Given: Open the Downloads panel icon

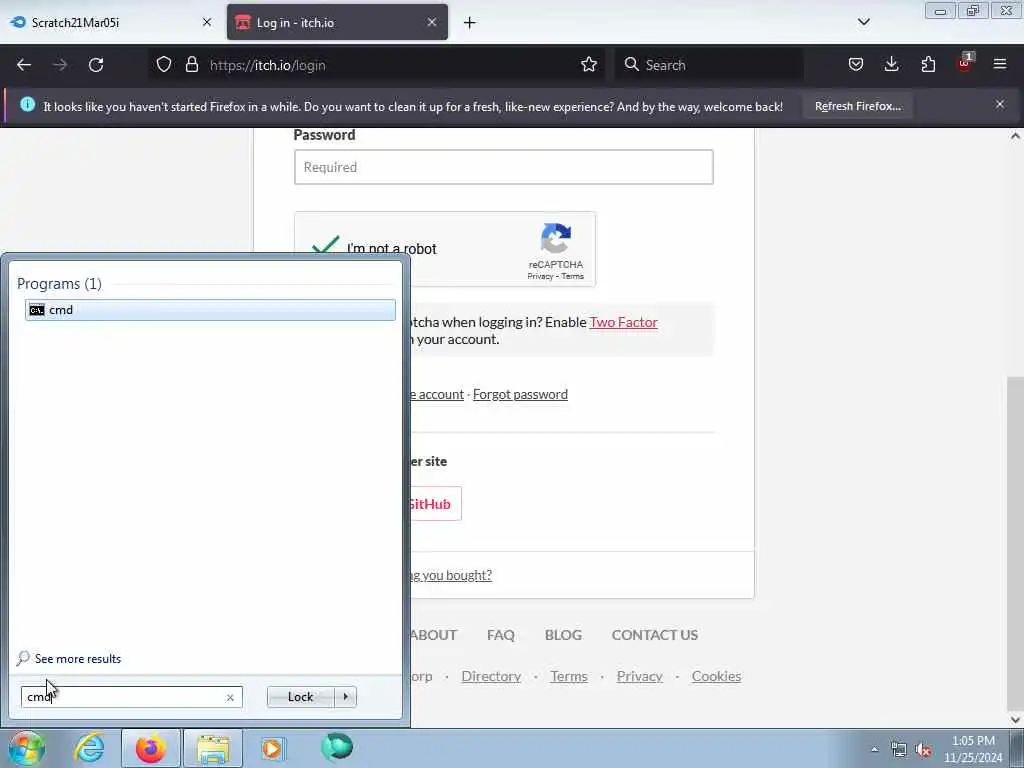Looking at the screenshot, I should click(891, 65).
